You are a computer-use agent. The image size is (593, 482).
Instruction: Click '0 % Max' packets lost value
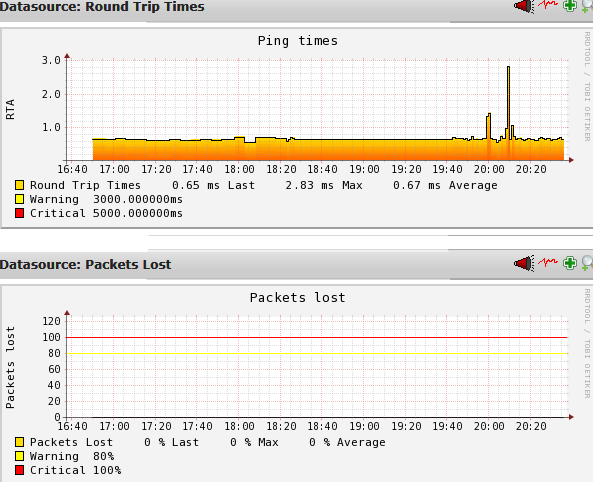[254, 442]
